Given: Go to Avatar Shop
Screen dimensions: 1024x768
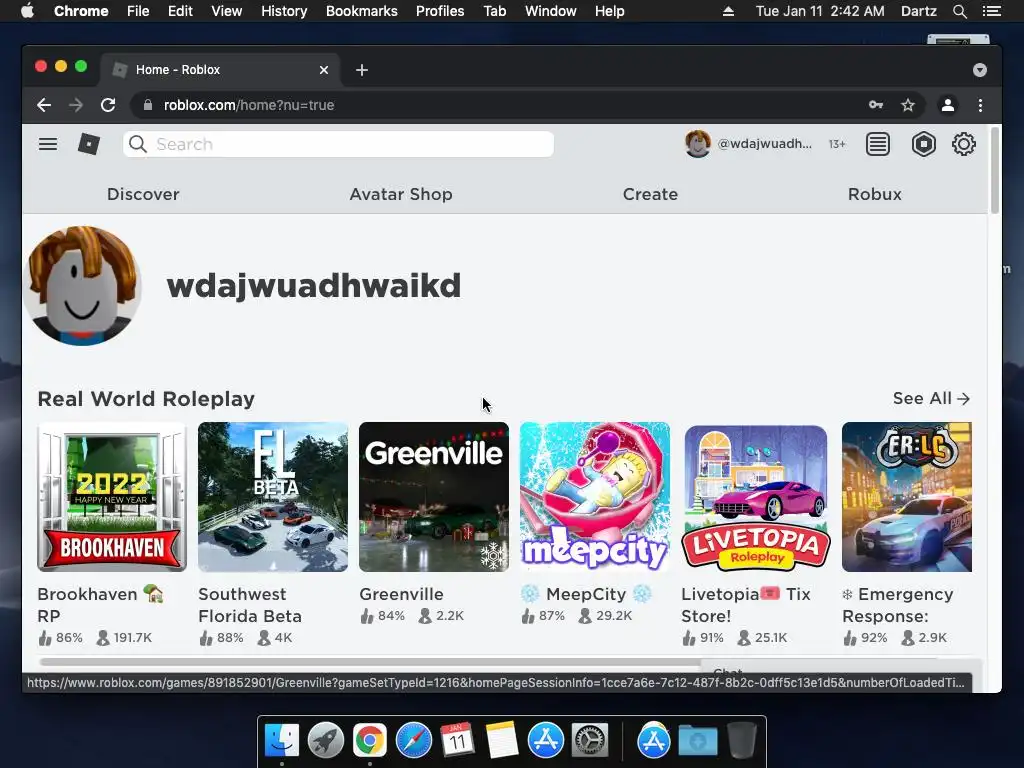Looking at the screenshot, I should 401,194.
